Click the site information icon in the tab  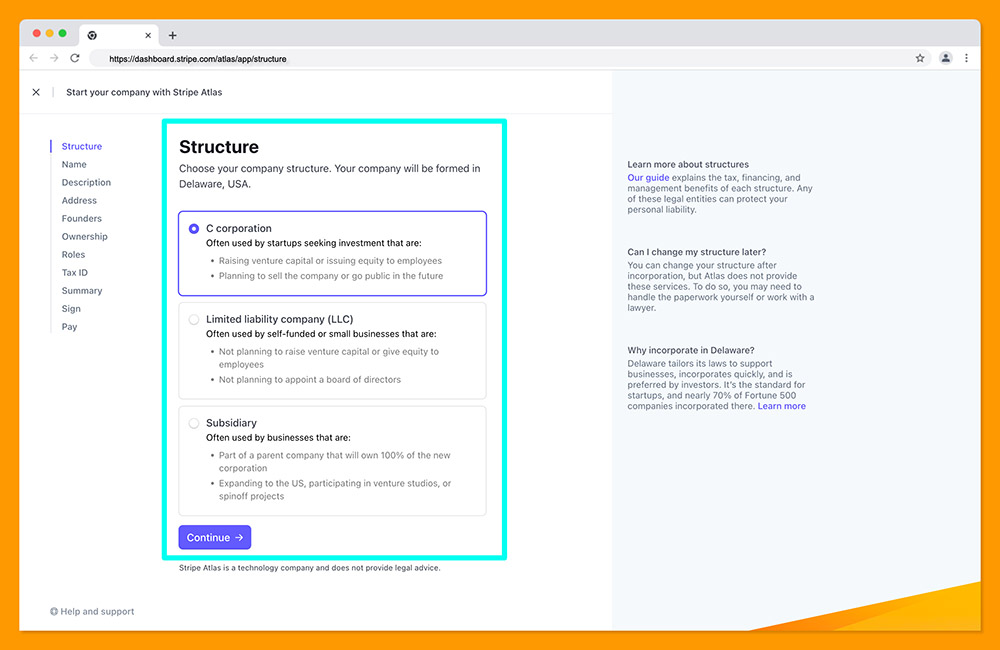(93, 34)
